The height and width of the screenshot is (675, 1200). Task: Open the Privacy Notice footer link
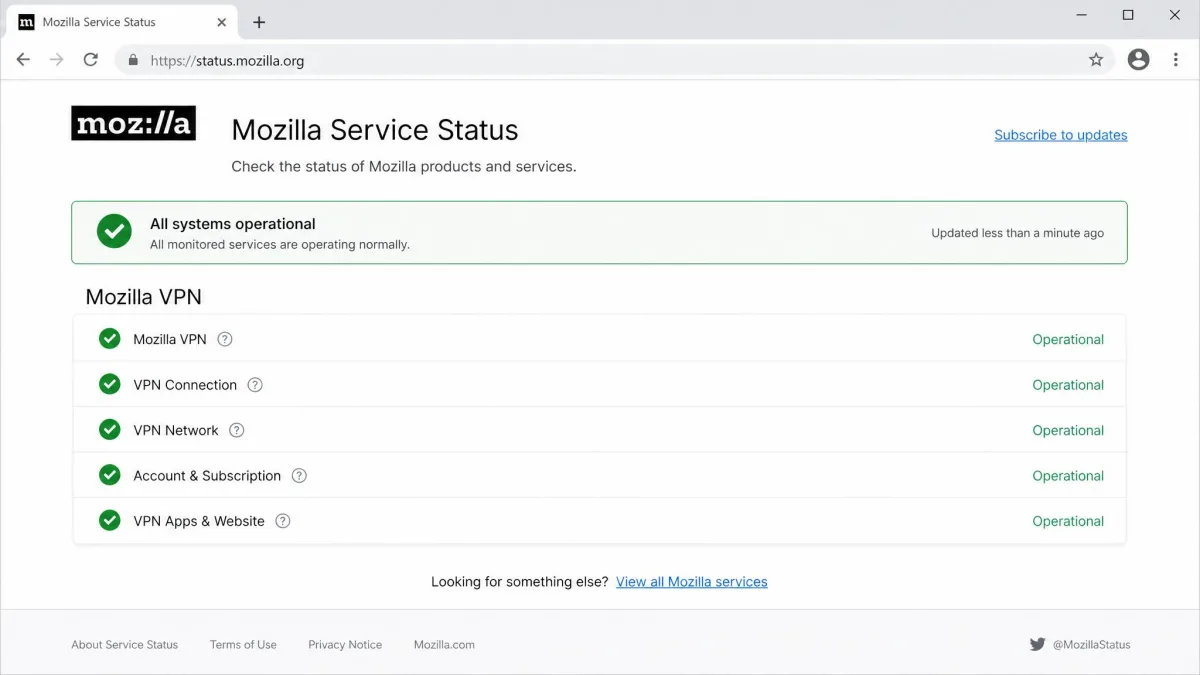(345, 645)
